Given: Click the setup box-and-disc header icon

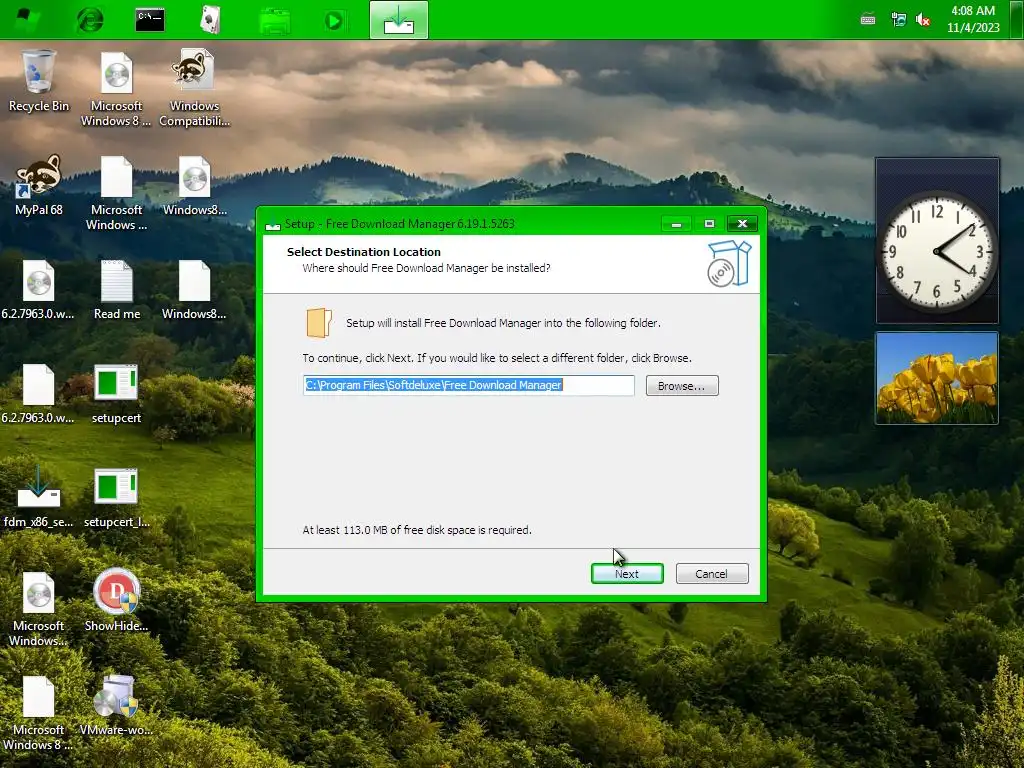Looking at the screenshot, I should [x=729, y=264].
